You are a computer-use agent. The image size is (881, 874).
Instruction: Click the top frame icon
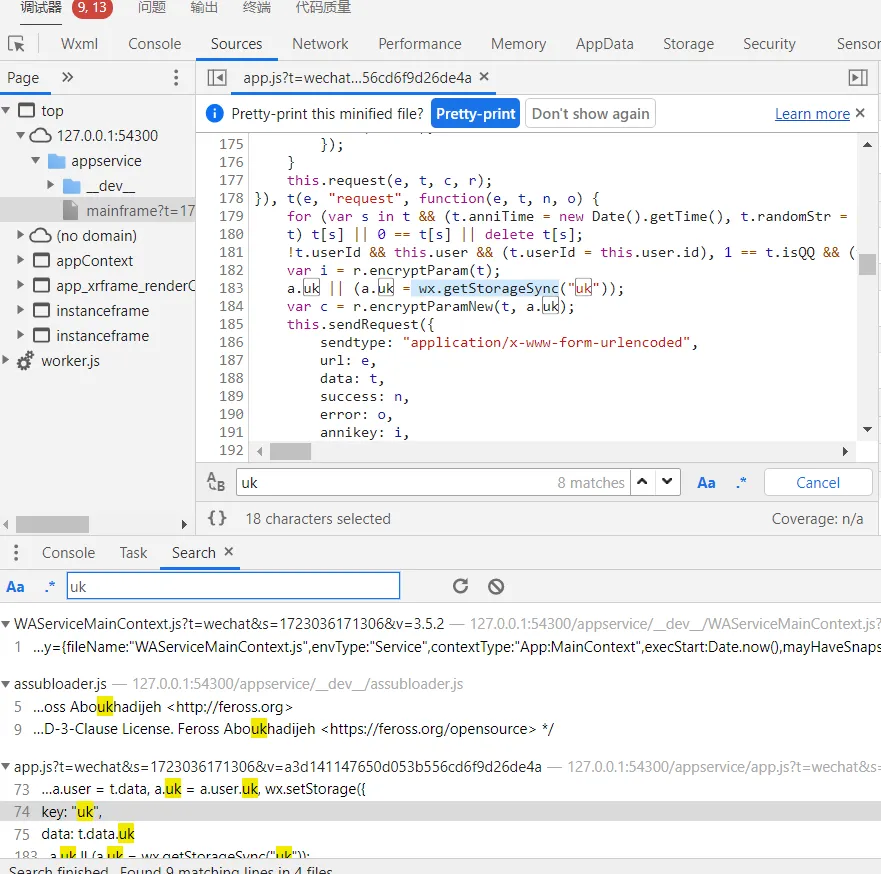coord(26,110)
